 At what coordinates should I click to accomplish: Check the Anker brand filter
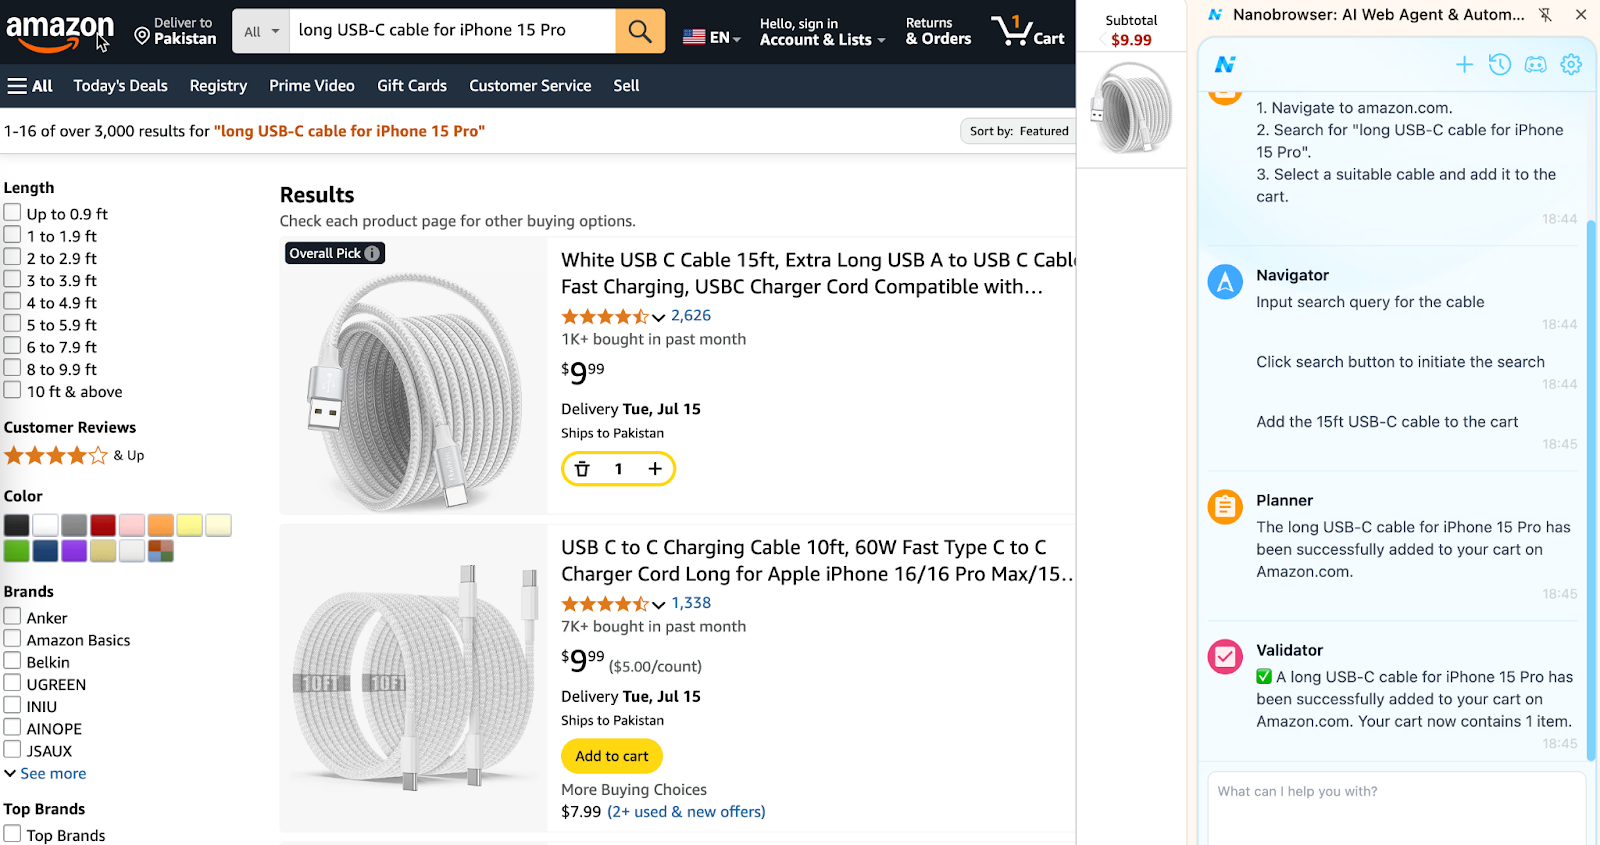click(12, 617)
